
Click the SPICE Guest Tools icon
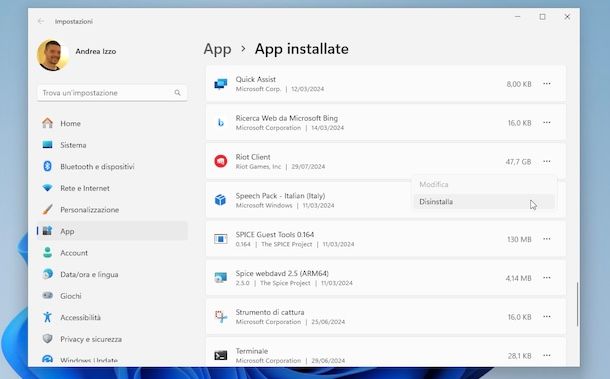coord(221,239)
